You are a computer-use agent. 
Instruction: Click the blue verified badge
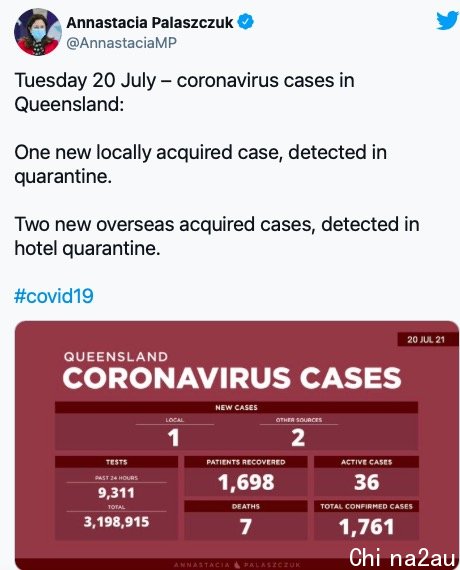pyautogui.click(x=245, y=22)
